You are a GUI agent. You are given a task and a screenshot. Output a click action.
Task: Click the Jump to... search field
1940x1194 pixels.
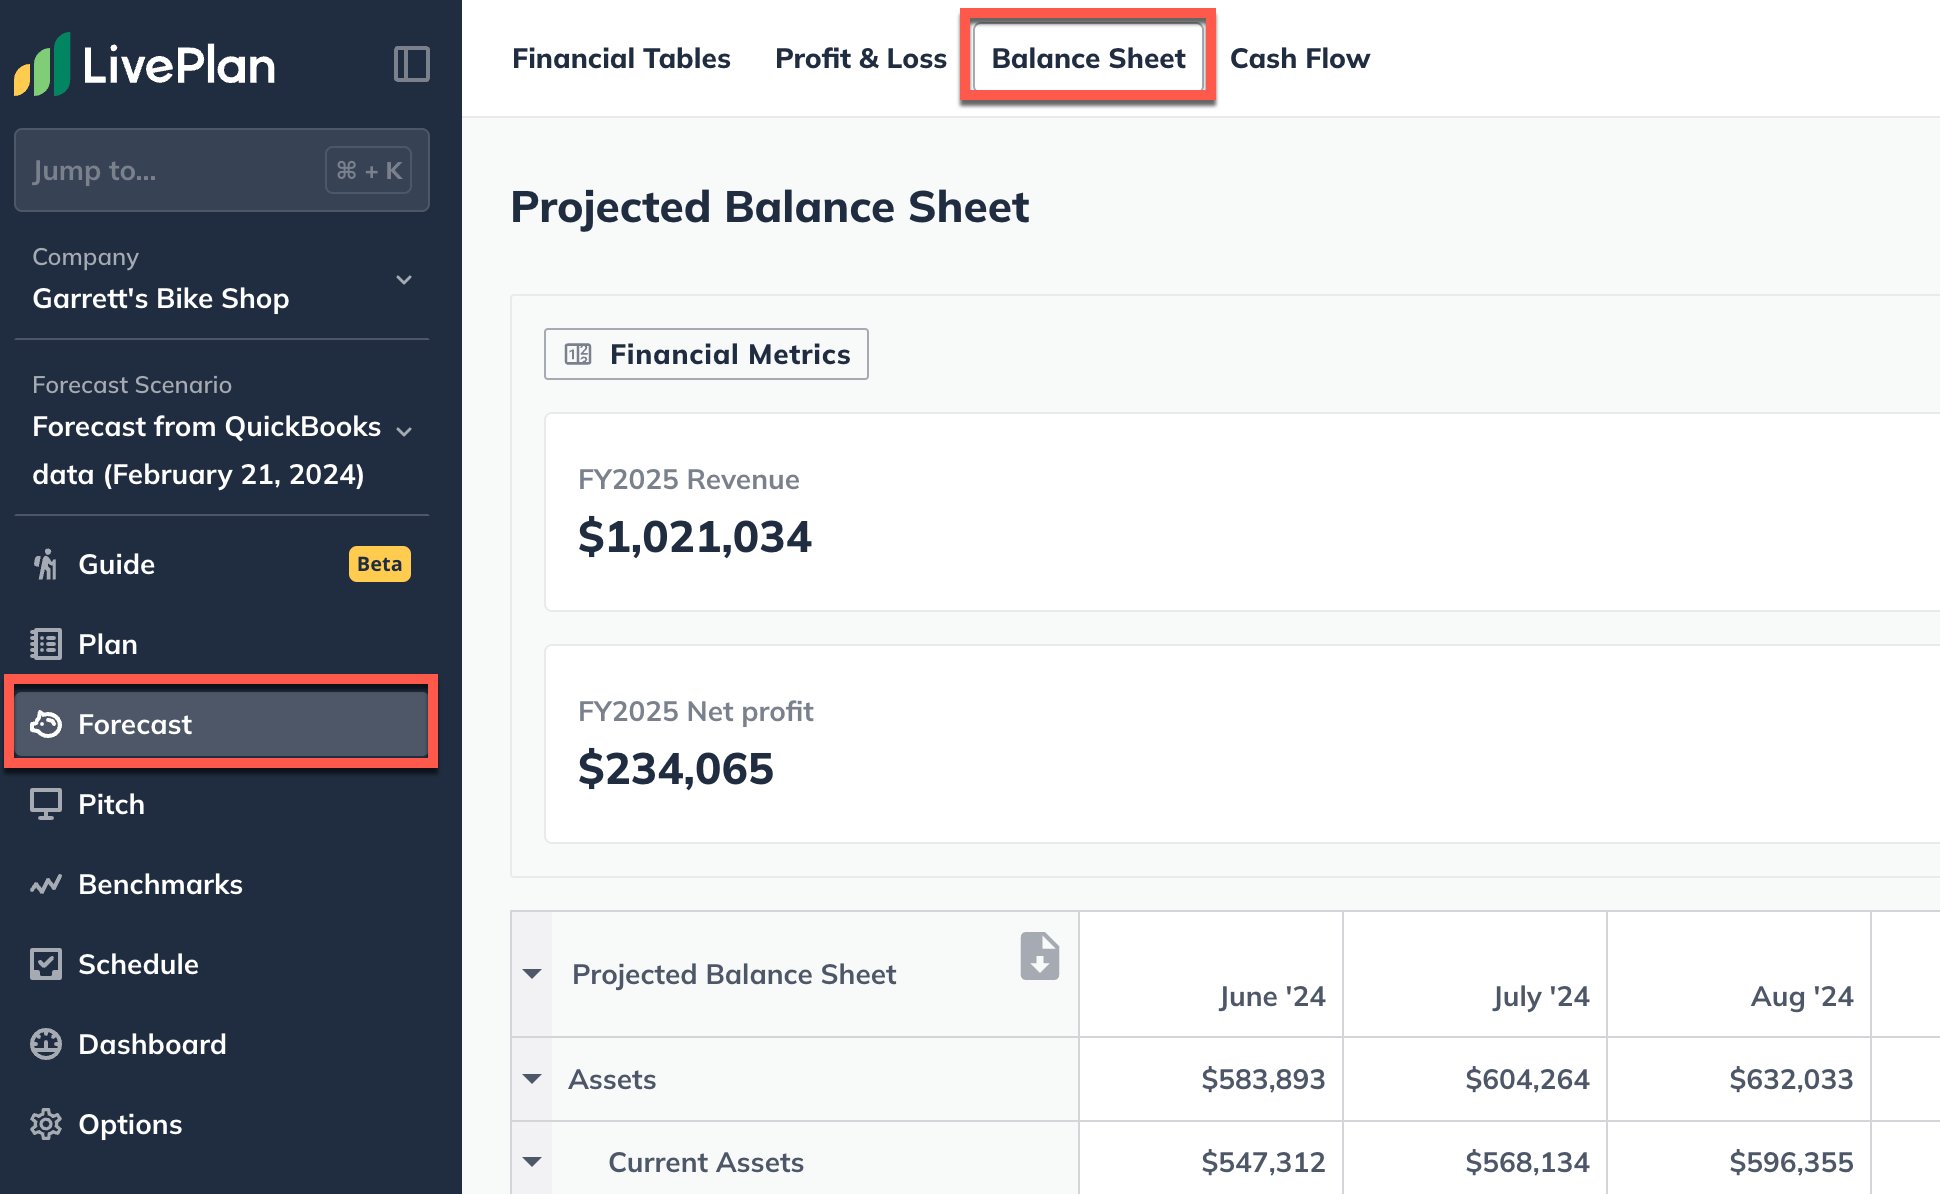click(x=222, y=170)
